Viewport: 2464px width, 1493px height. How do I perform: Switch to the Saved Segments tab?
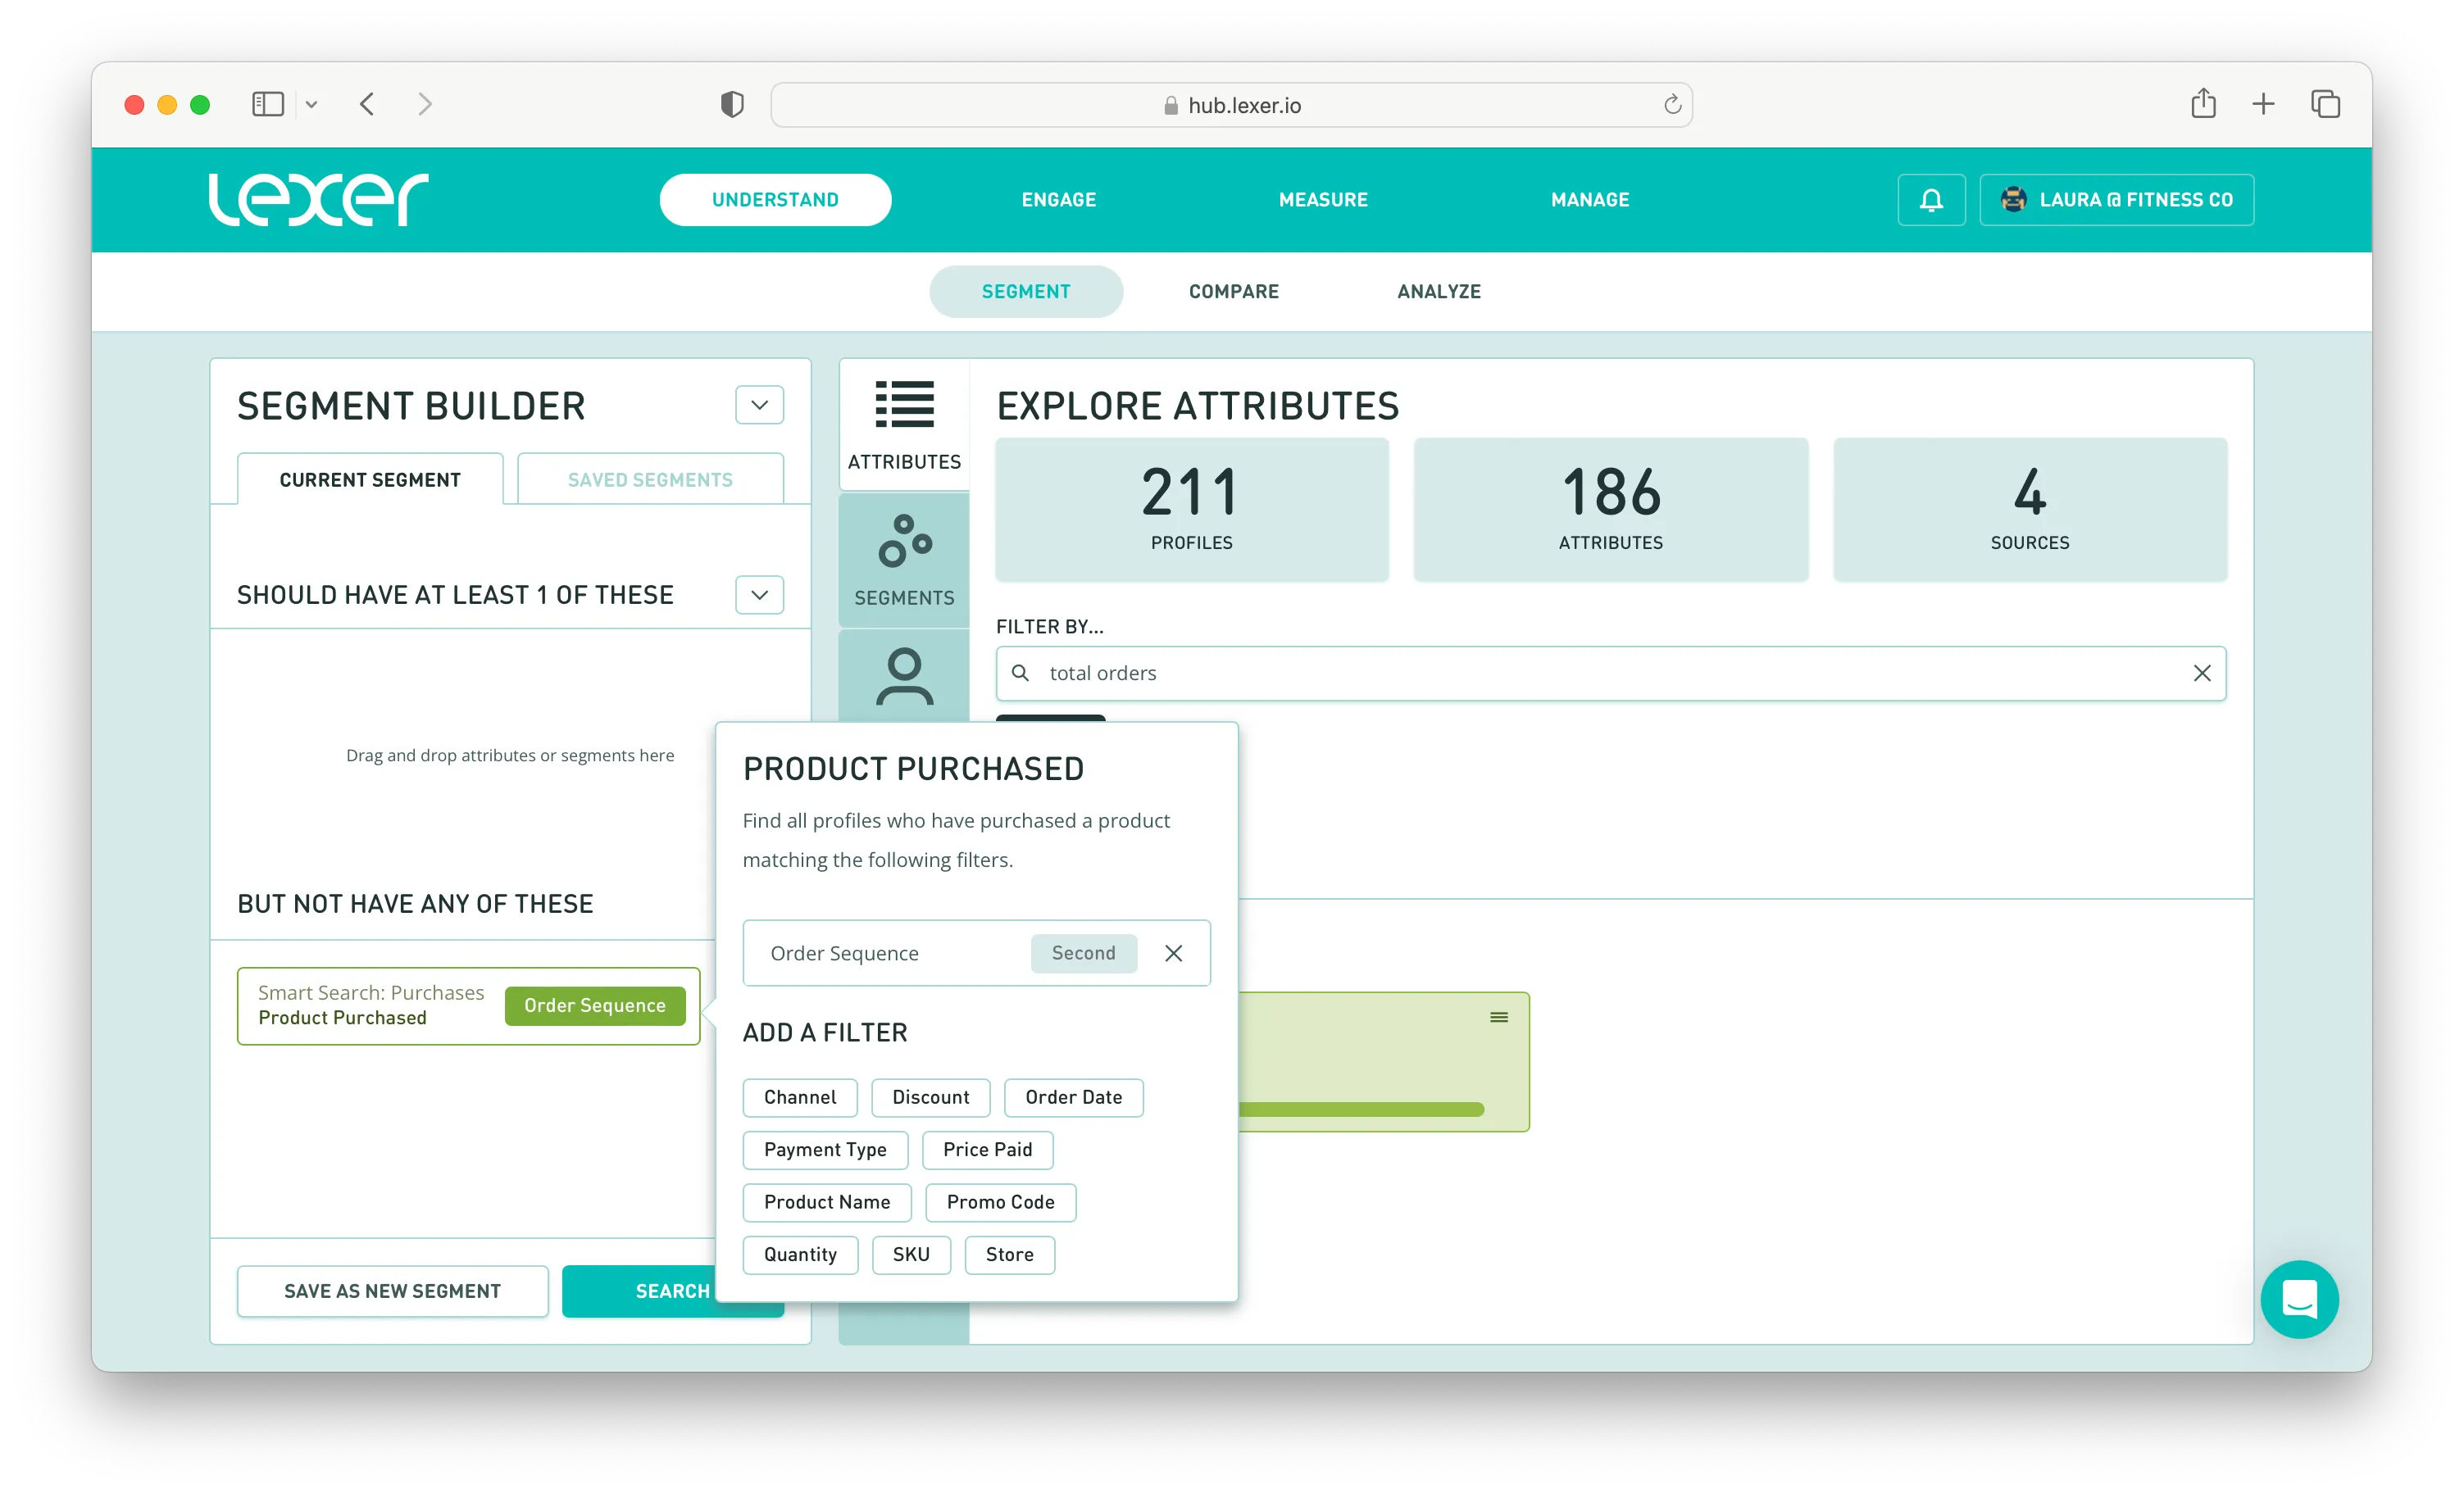[650, 480]
